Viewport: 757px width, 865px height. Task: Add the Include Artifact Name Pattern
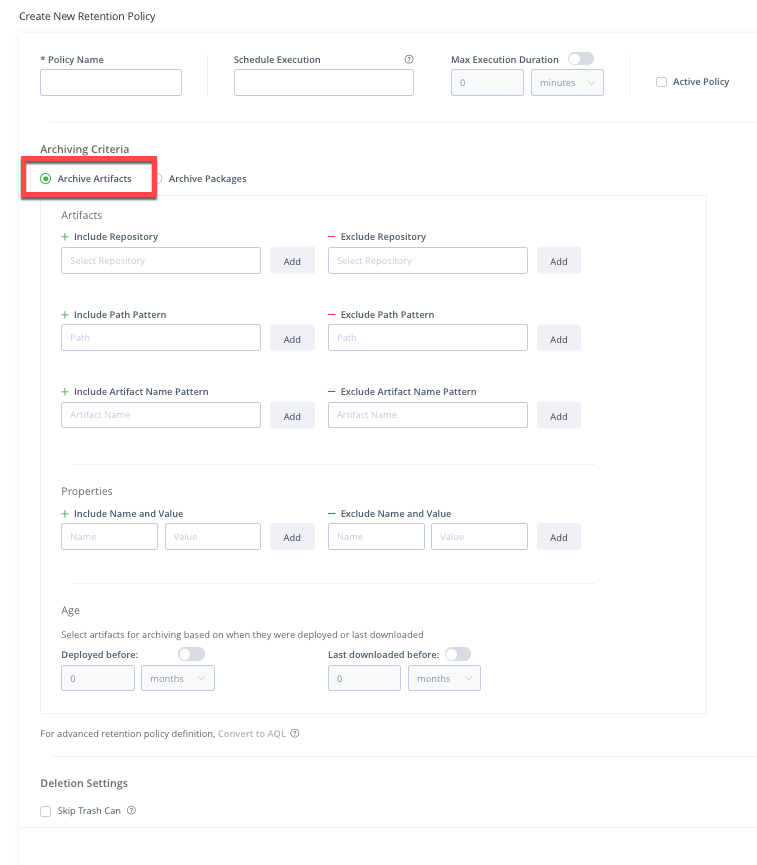(292, 416)
